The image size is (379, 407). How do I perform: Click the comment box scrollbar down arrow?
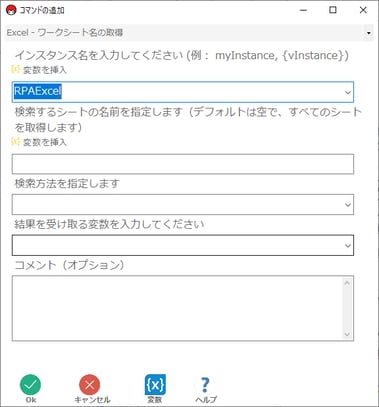point(347,334)
